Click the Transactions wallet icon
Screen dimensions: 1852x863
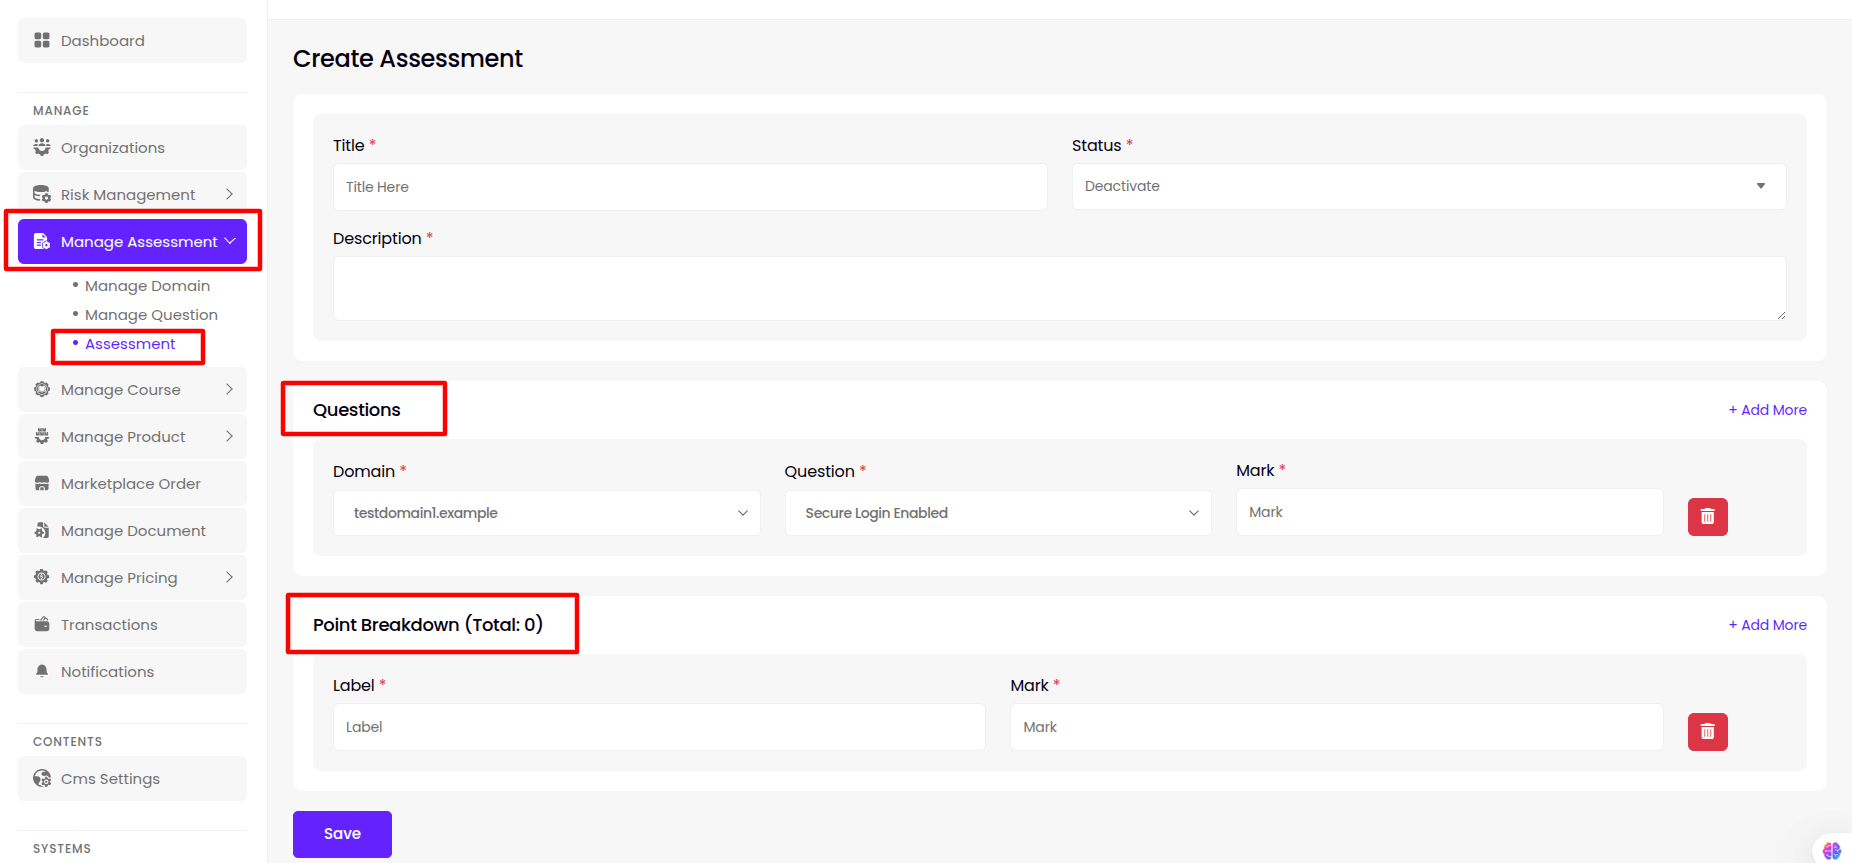tap(42, 624)
